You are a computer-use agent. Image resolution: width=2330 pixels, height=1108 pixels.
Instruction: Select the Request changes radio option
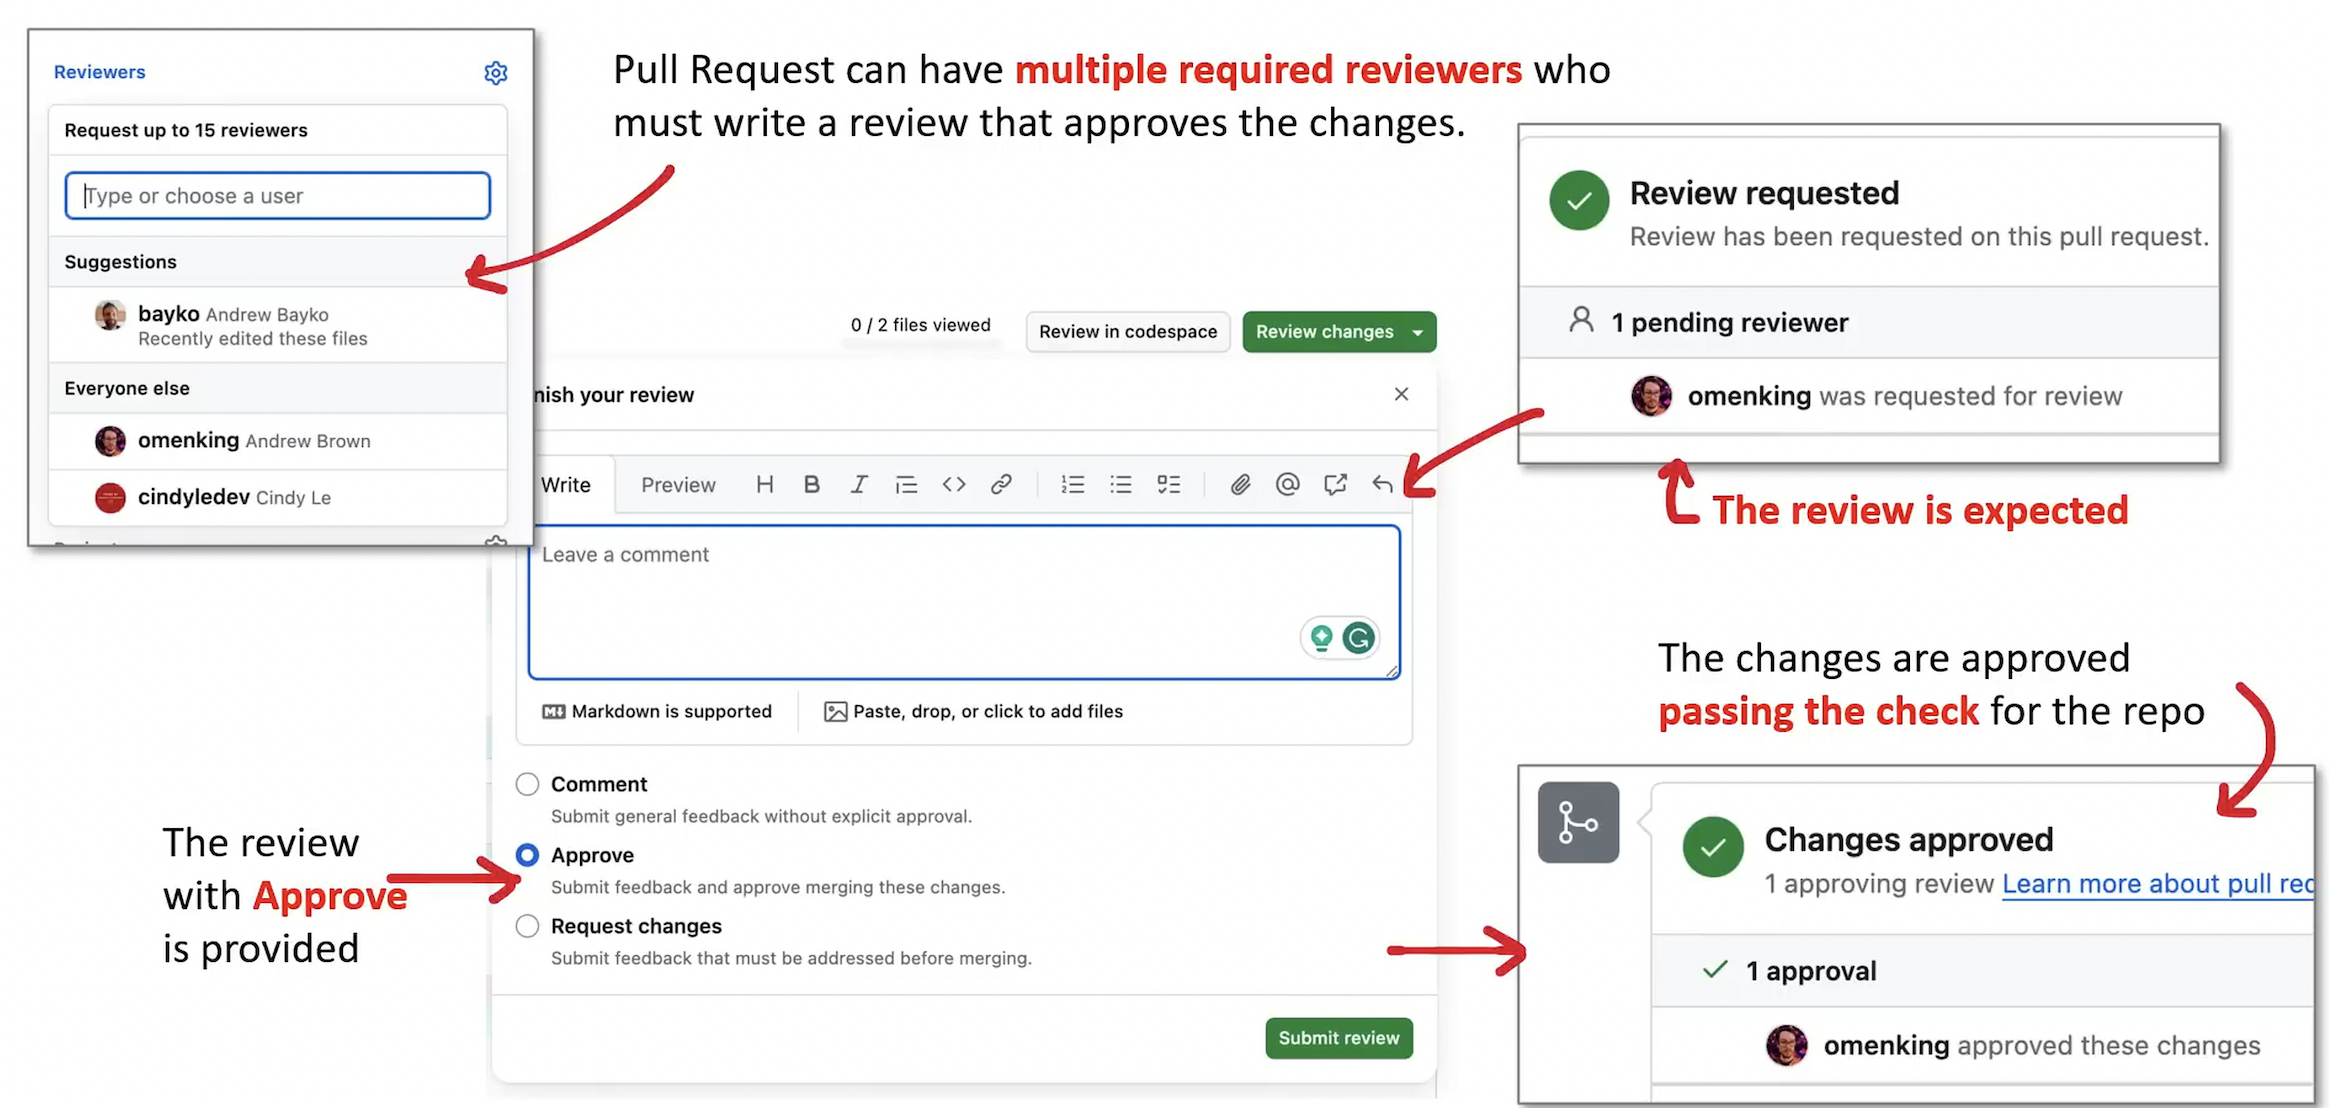pos(527,926)
